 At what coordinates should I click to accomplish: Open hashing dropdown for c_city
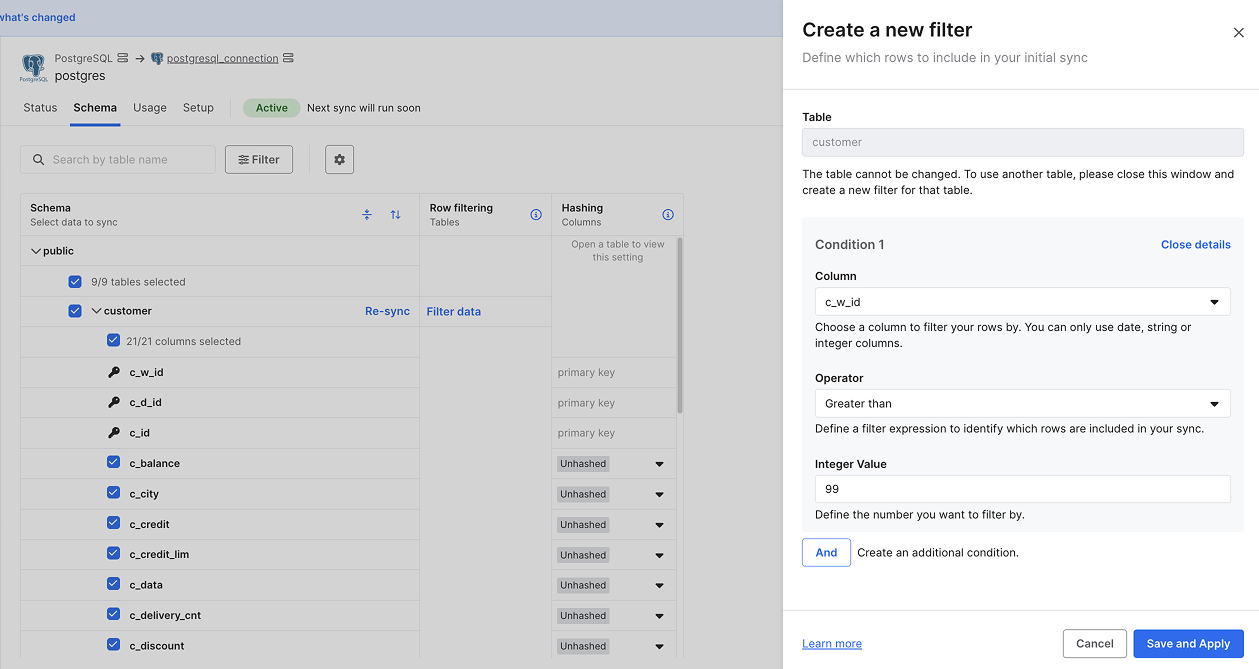(x=659, y=494)
